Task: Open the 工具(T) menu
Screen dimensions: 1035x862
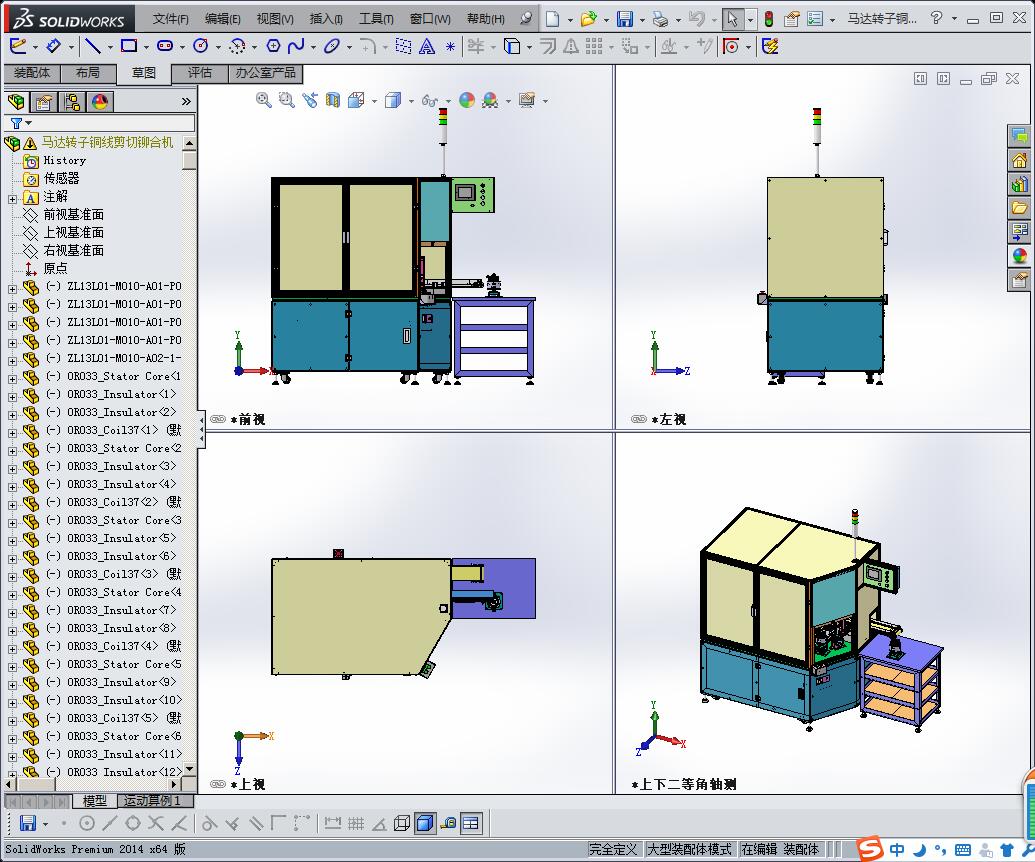Action: tap(376, 18)
